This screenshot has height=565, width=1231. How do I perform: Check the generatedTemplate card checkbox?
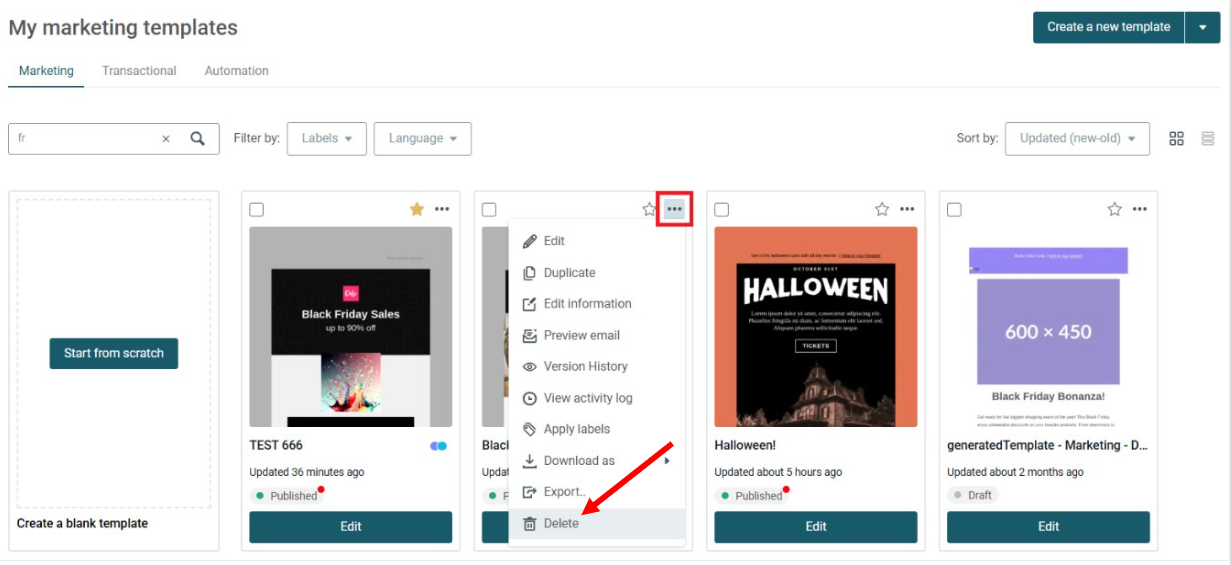(x=954, y=210)
